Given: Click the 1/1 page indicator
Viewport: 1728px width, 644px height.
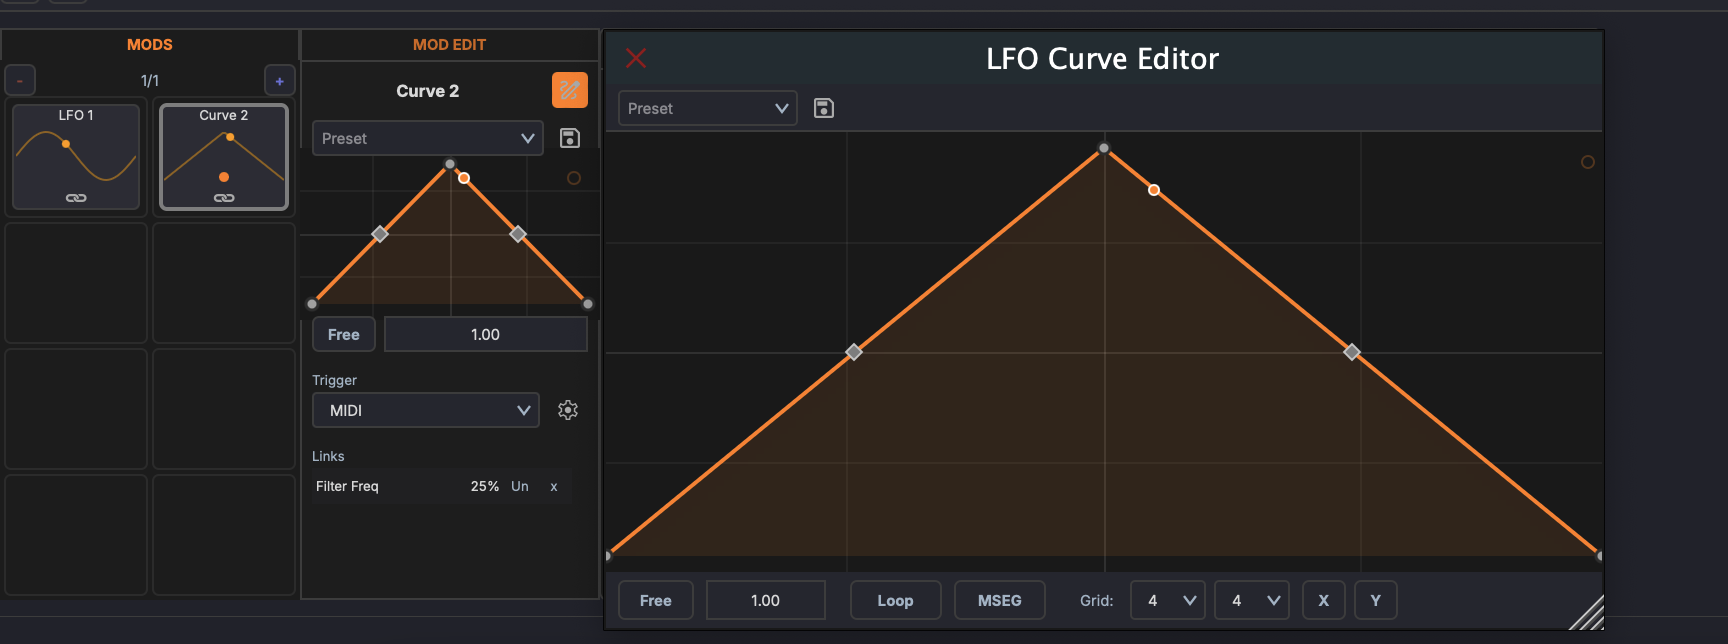Looking at the screenshot, I should 150,80.
